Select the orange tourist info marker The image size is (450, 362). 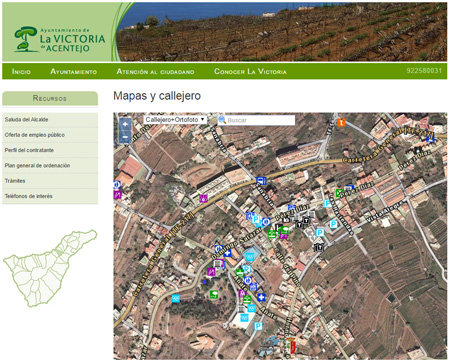tap(341, 122)
